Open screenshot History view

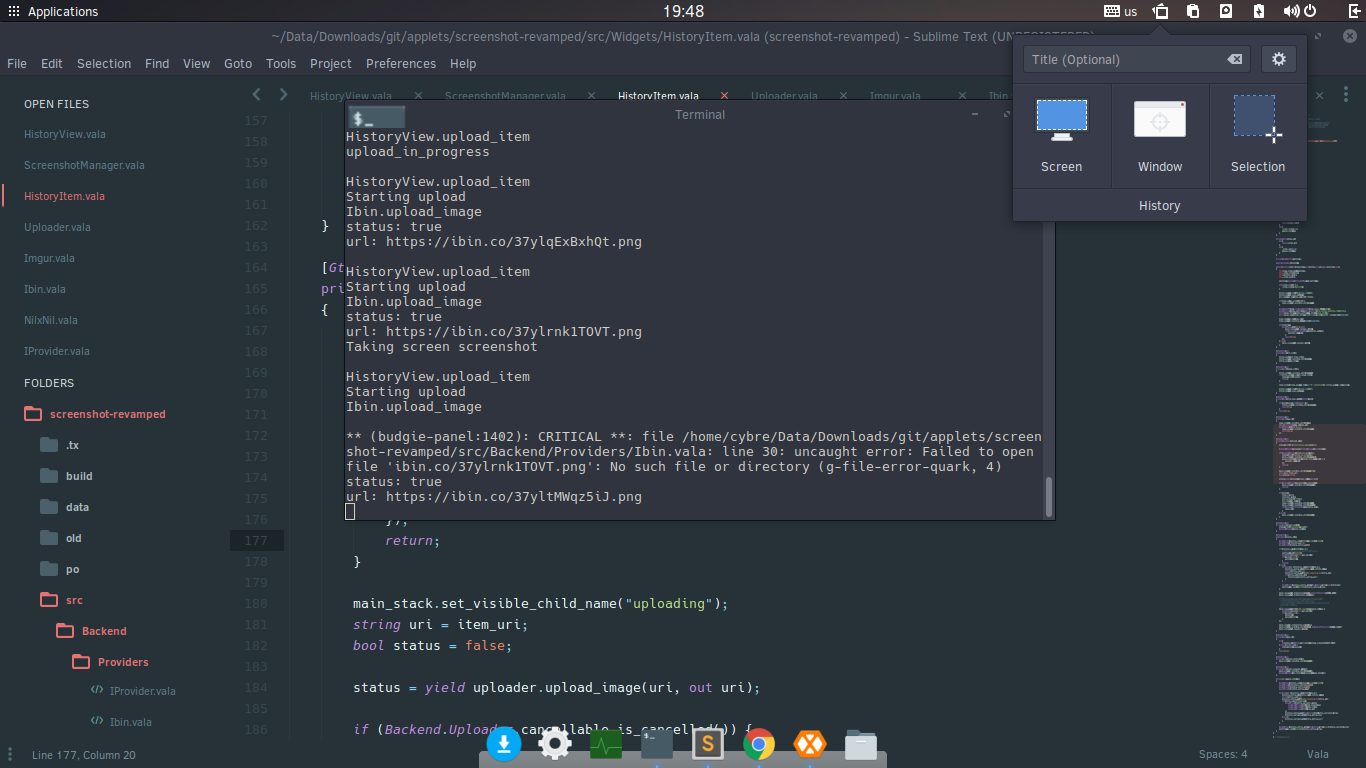1160,205
